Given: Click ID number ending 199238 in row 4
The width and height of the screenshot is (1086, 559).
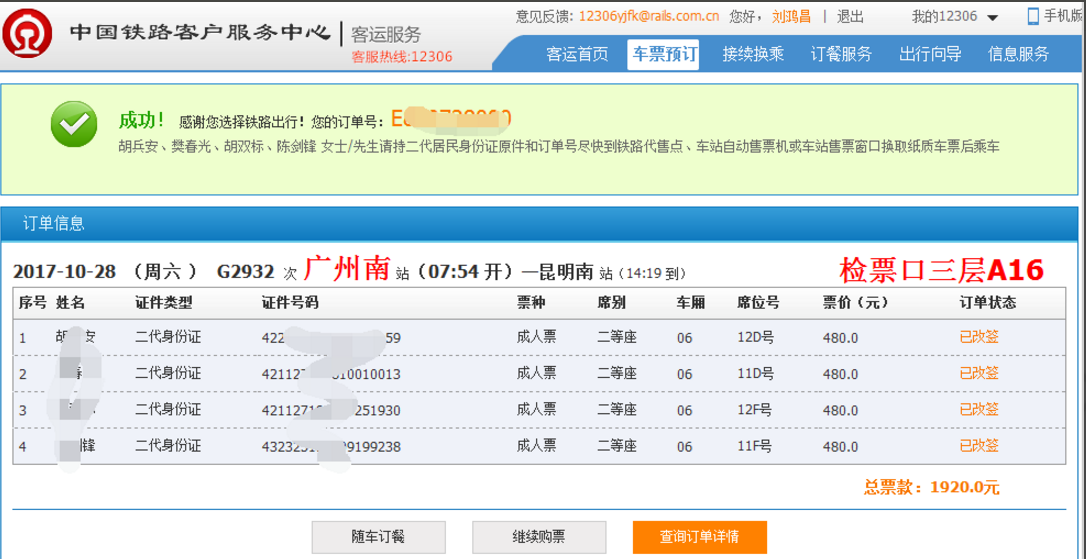Looking at the screenshot, I should coord(331,447).
